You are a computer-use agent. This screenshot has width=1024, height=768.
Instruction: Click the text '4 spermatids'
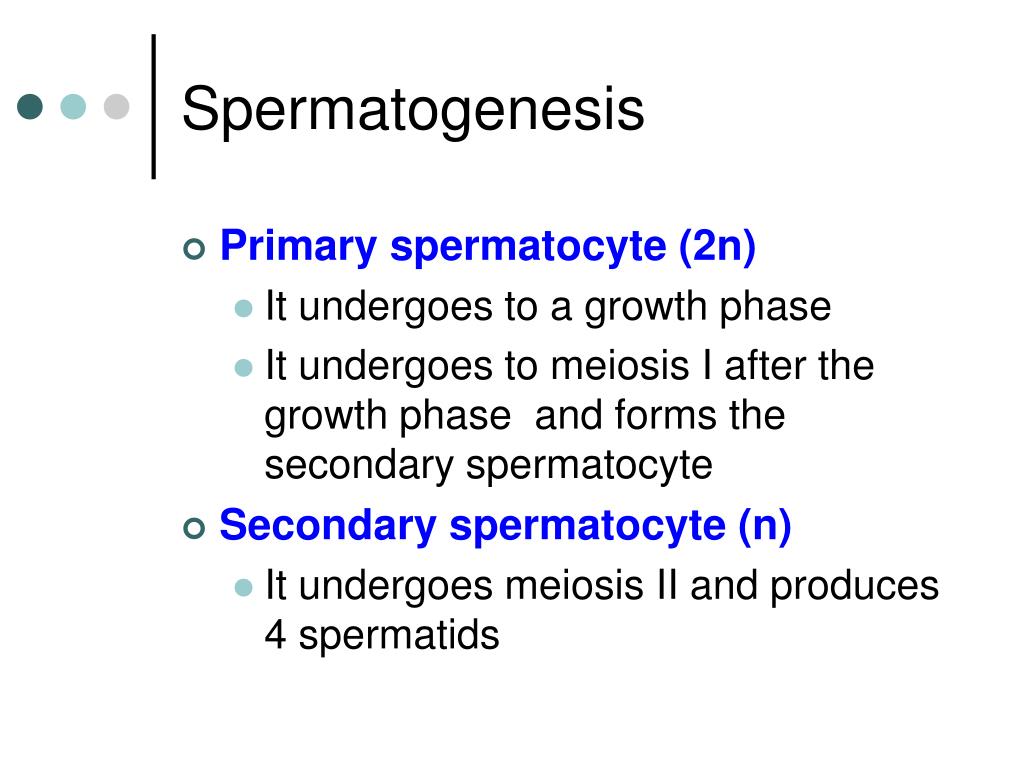click(382, 635)
